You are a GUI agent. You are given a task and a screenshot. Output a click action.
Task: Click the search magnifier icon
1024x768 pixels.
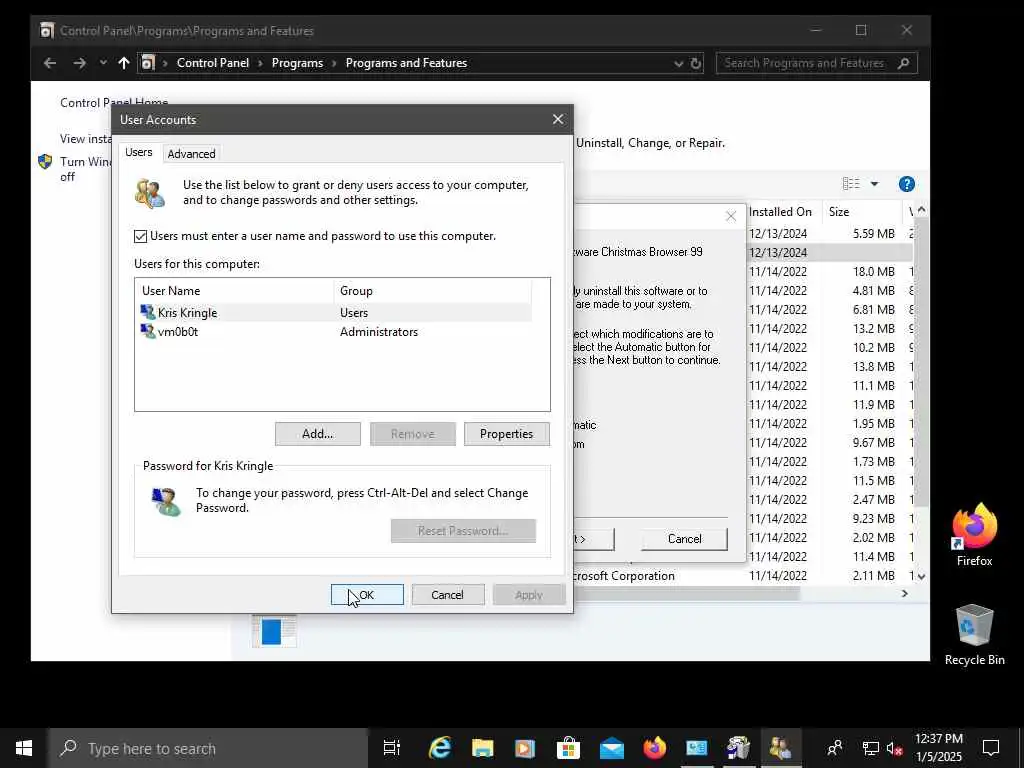point(903,63)
